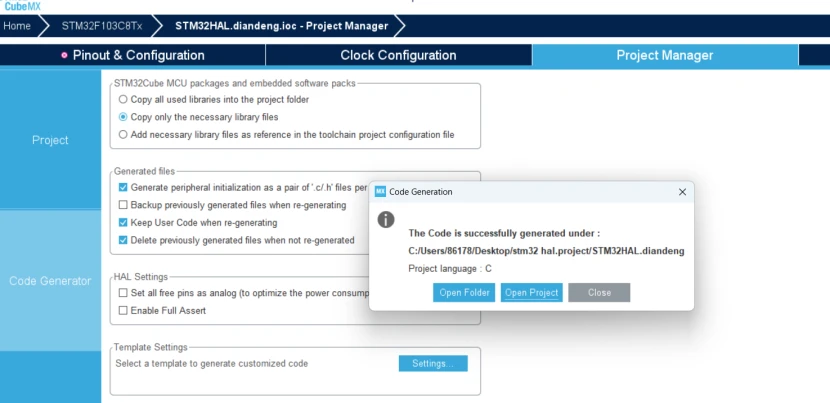Close the Code Generation dialog with X

[682, 192]
